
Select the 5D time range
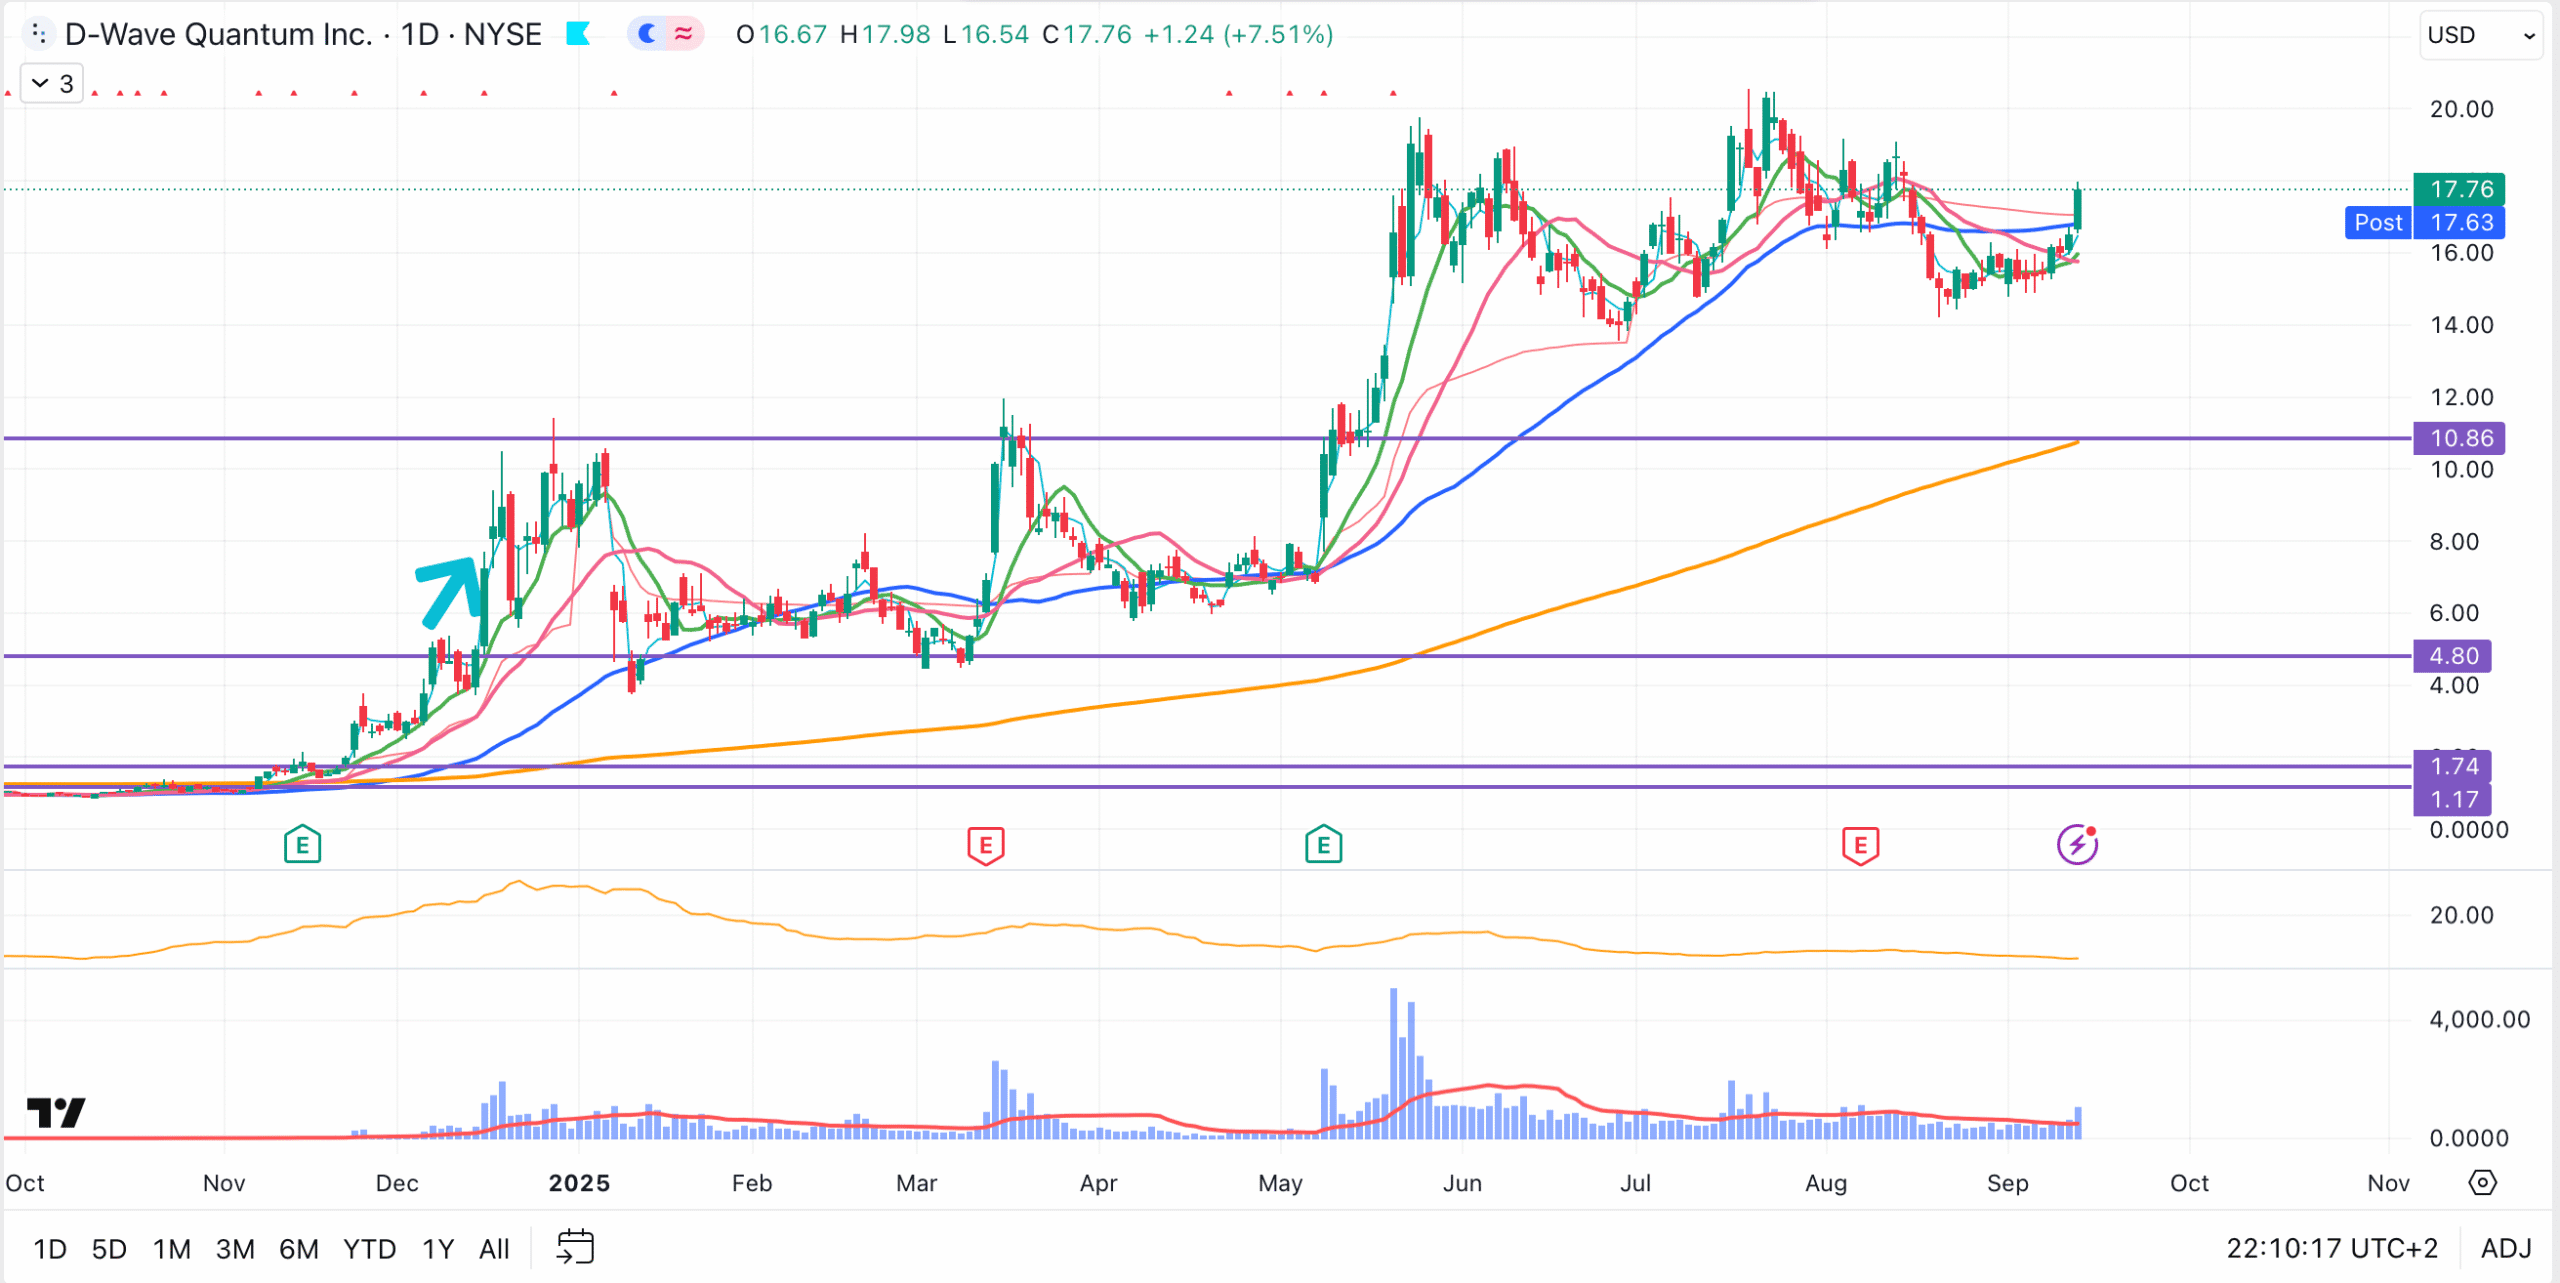[x=109, y=1249]
